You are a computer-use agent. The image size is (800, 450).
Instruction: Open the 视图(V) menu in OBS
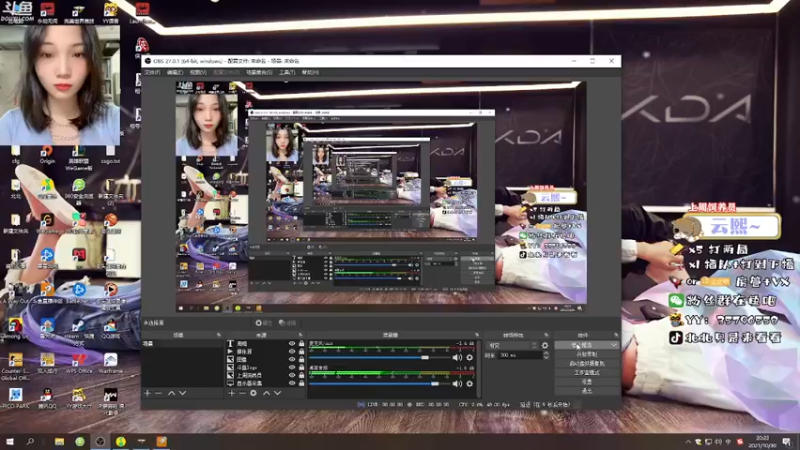click(198, 72)
